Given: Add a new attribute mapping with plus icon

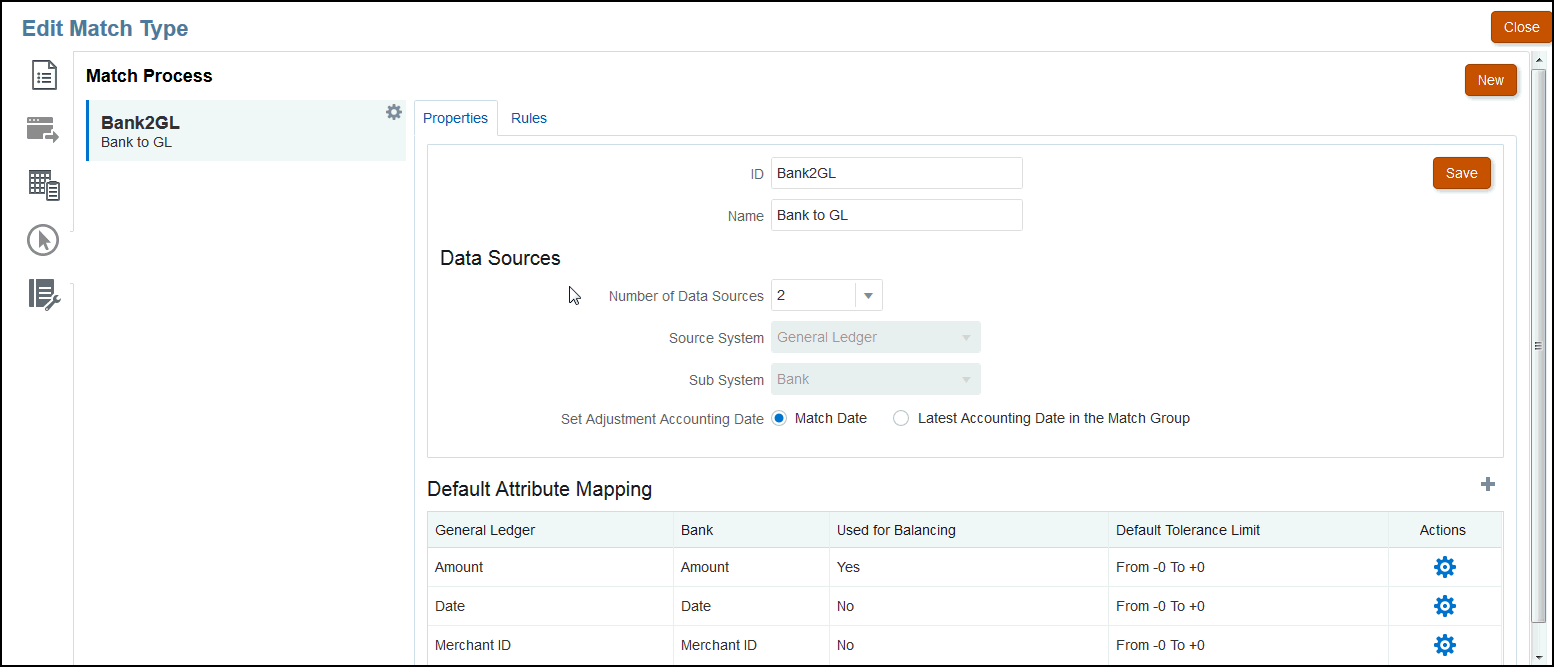Looking at the screenshot, I should (1488, 484).
